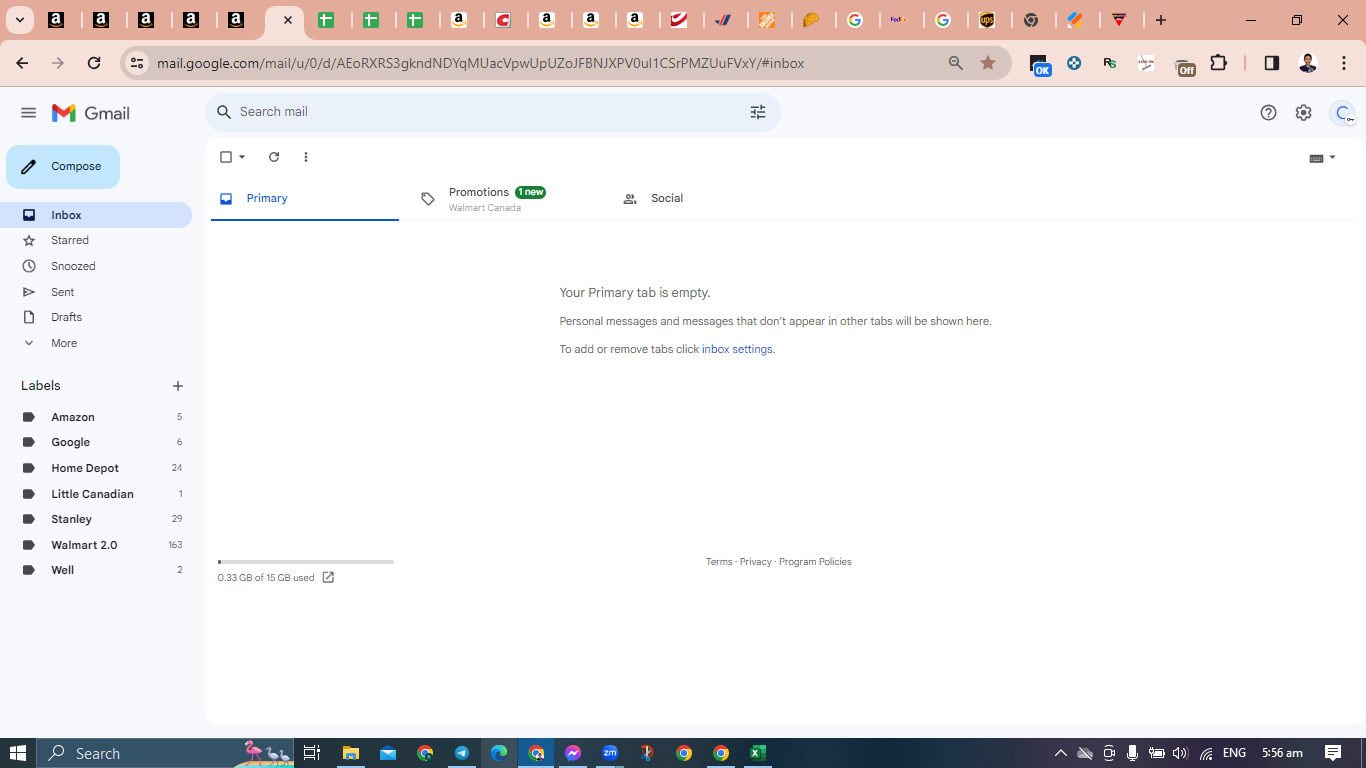Create a new label with plus icon
The width and height of the screenshot is (1366, 768).
coord(178,386)
